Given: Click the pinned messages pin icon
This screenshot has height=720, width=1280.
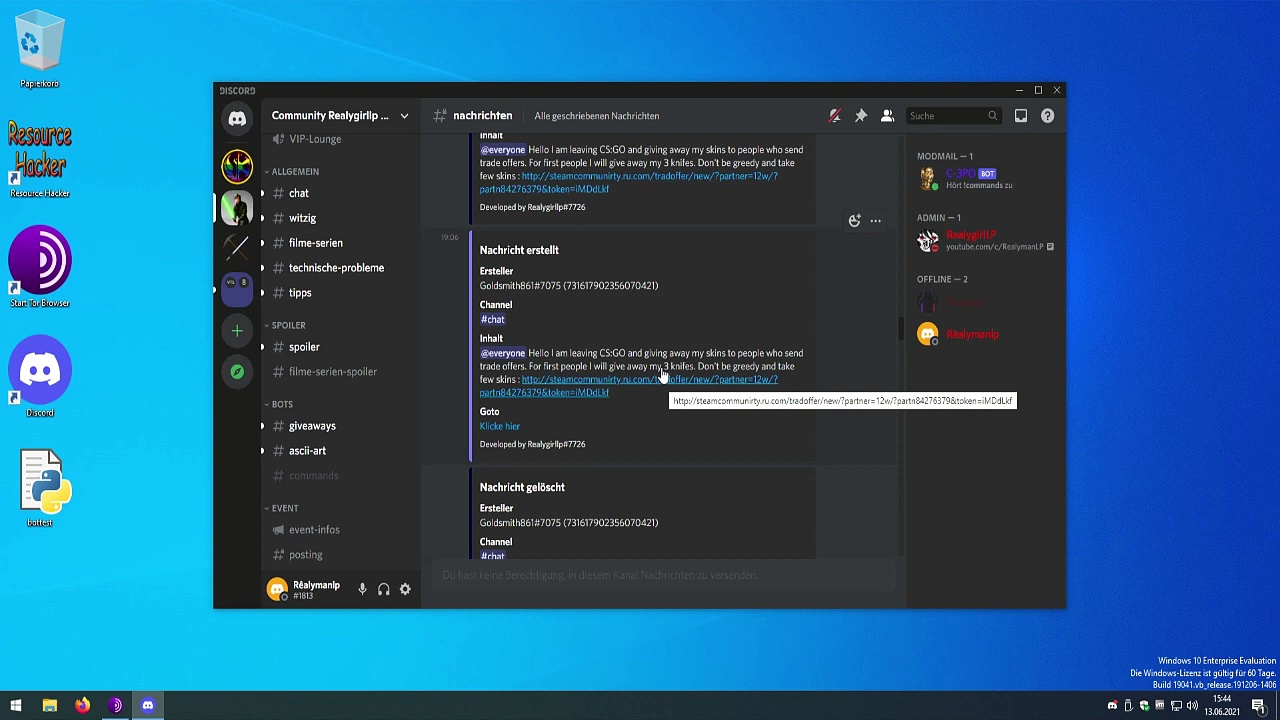Looking at the screenshot, I should coord(861,116).
